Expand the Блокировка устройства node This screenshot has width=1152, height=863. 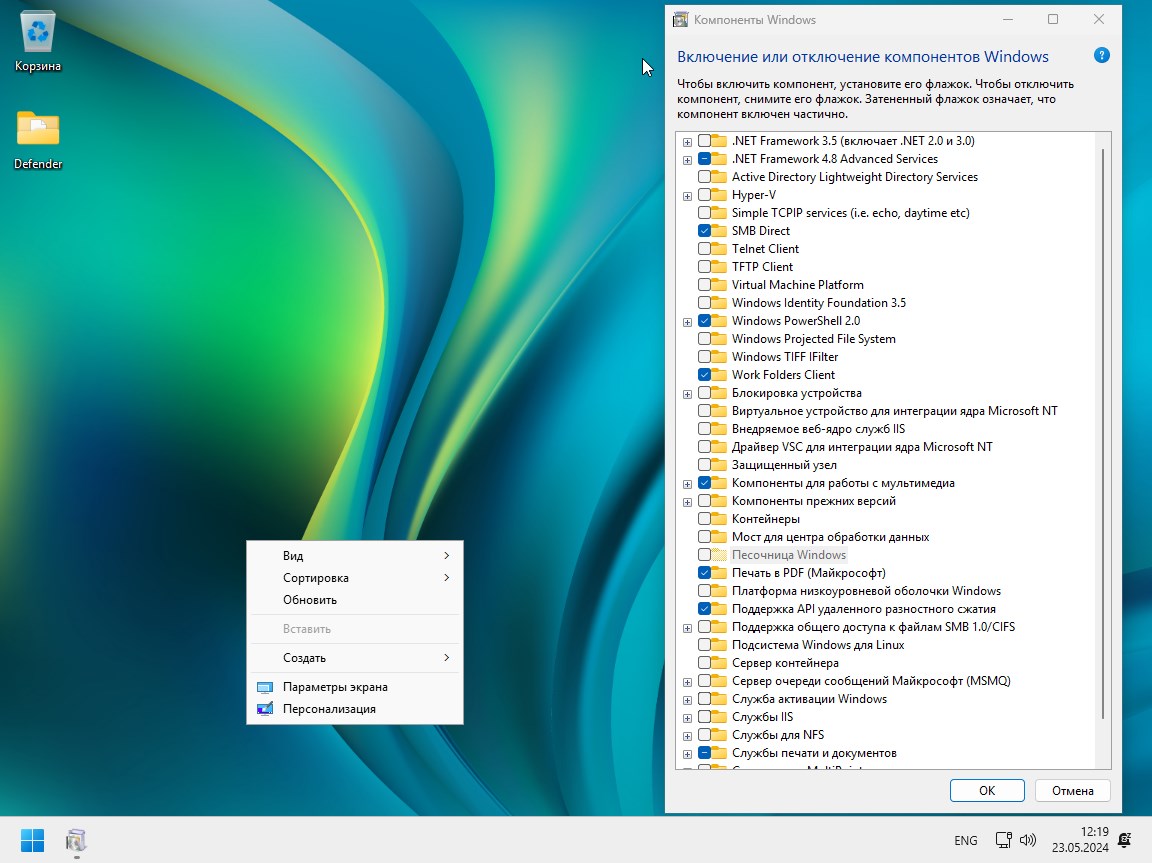pyautogui.click(x=688, y=394)
